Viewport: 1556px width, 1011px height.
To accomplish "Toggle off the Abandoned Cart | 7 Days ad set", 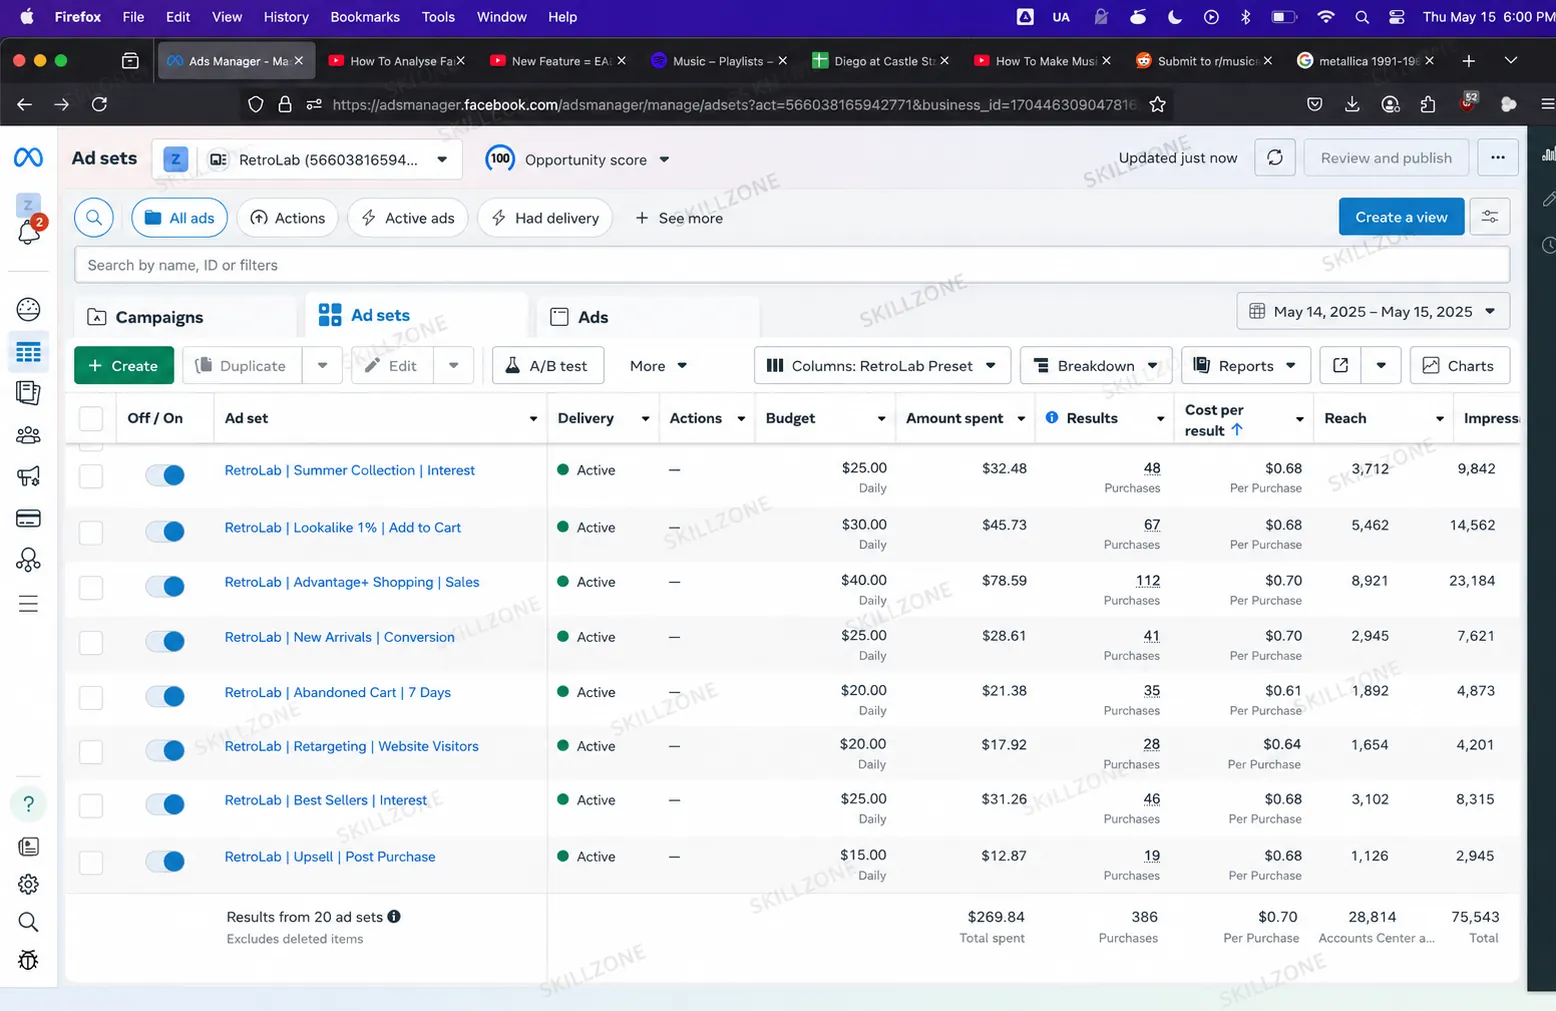I will click(165, 696).
